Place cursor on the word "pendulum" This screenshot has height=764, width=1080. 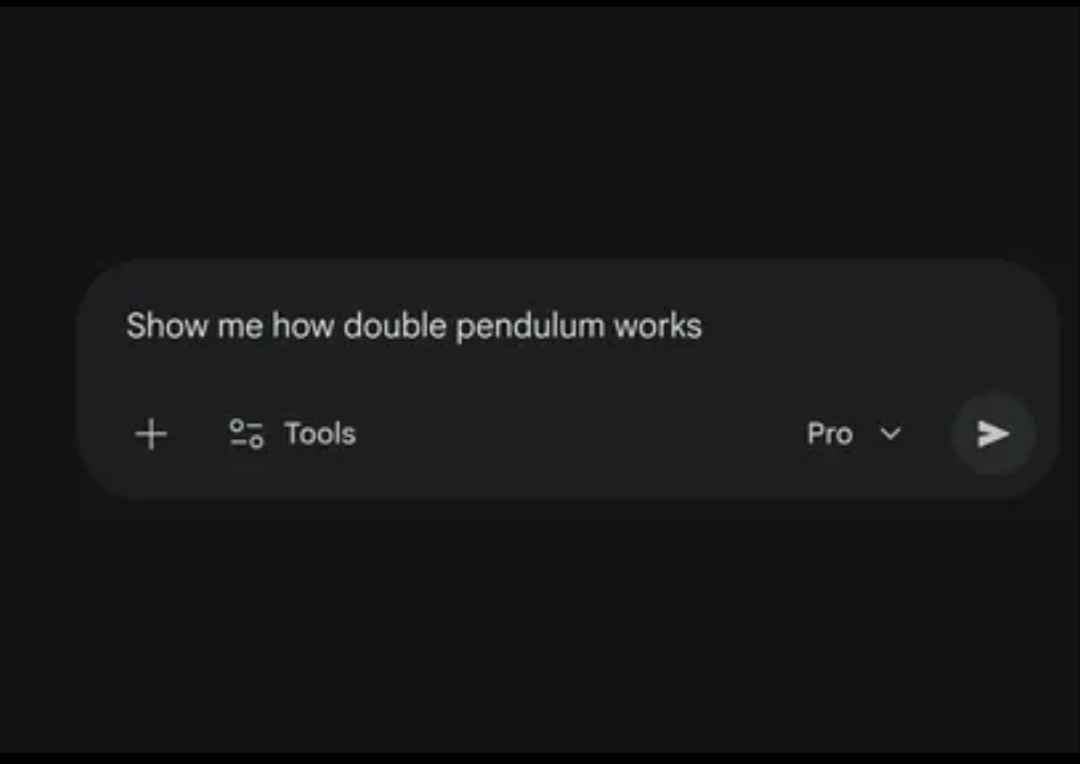(x=530, y=327)
